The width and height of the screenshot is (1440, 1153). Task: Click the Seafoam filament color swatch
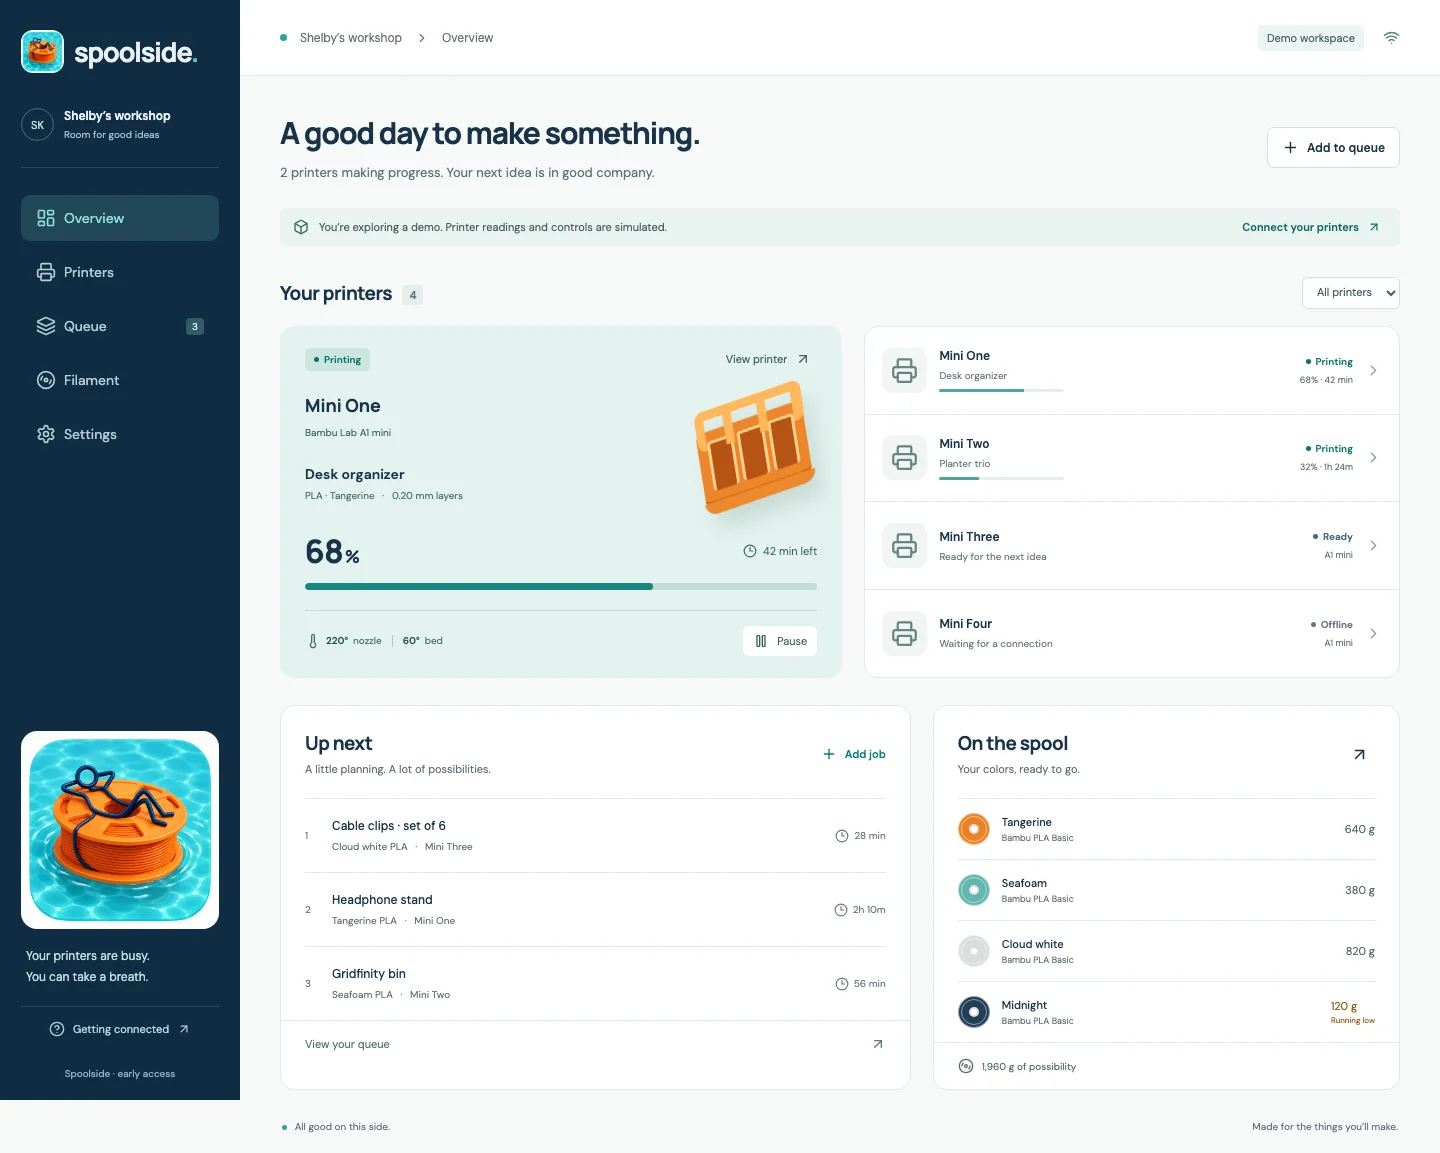coord(974,890)
